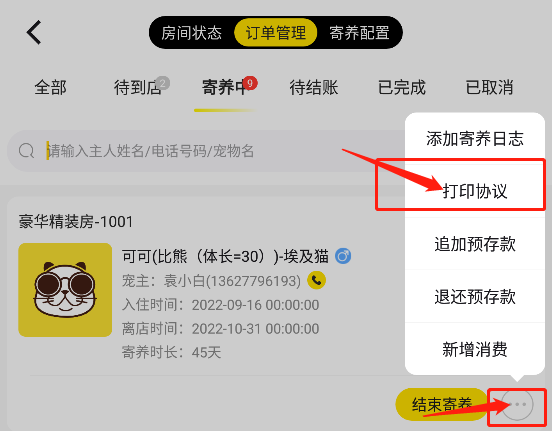Select 打印协议 in the popup menu
552x431 pixels.
(x=475, y=191)
